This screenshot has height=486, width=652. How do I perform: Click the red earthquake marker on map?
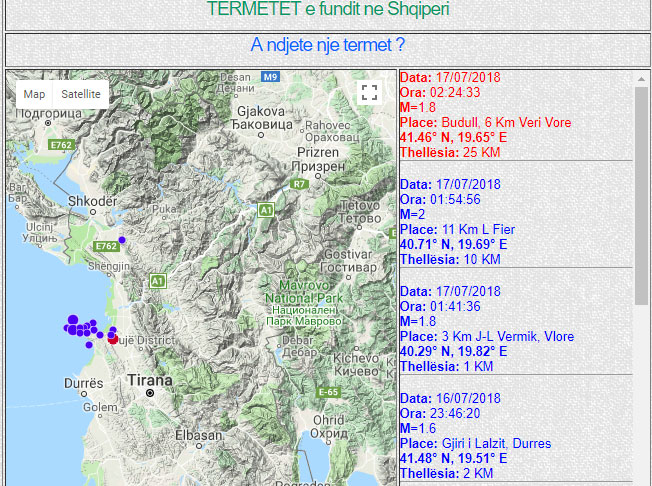[113, 339]
